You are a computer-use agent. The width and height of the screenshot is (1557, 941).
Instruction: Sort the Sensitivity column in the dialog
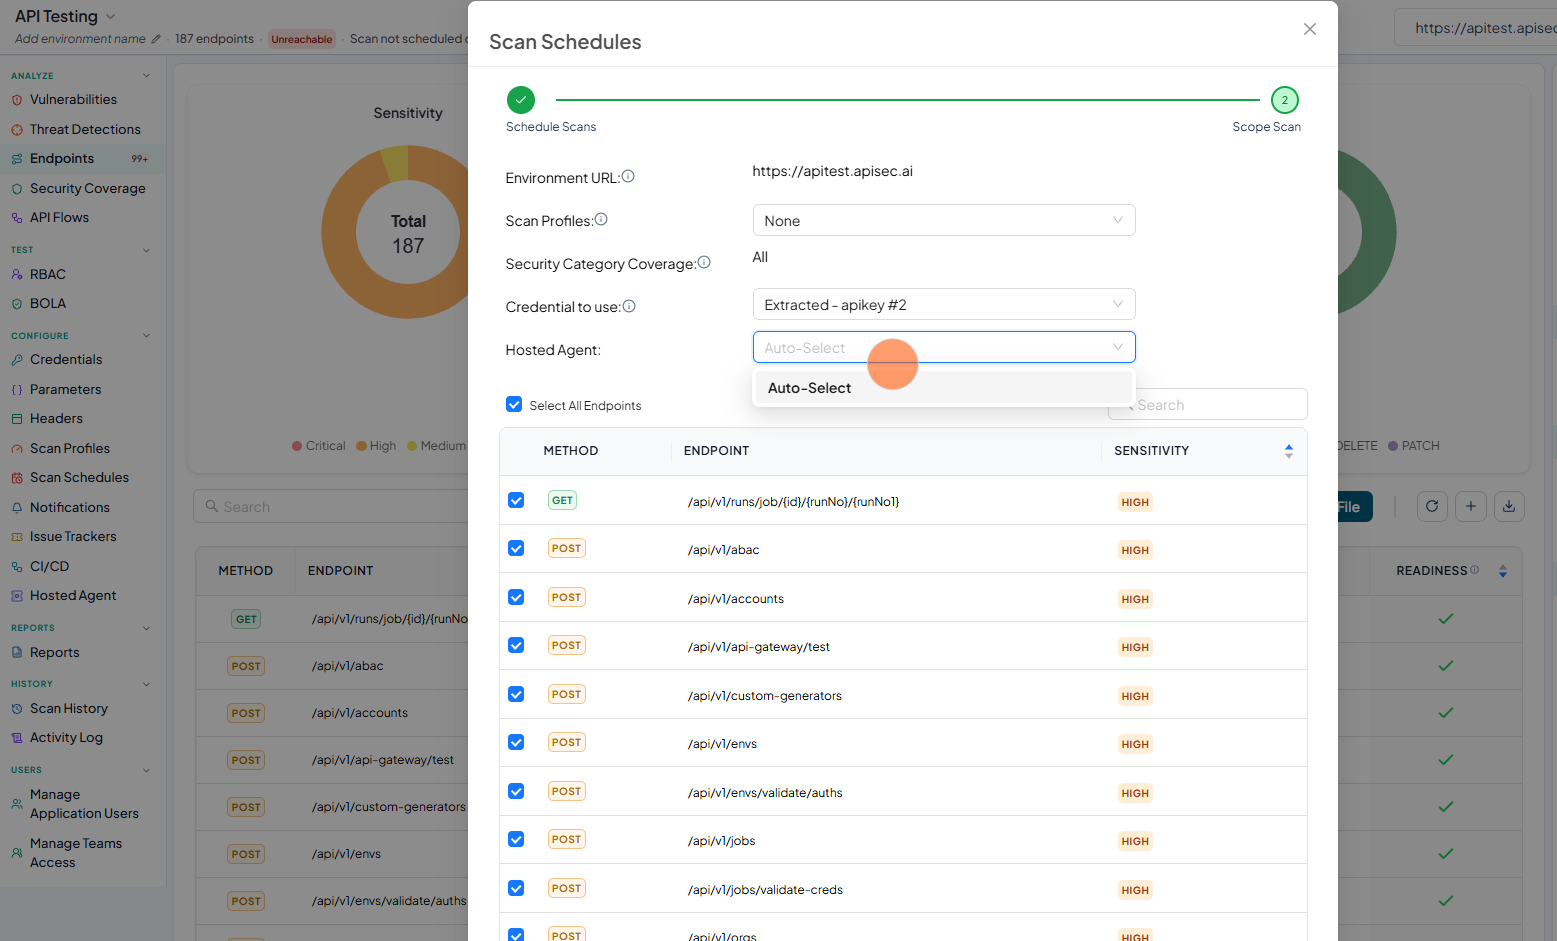(x=1289, y=451)
